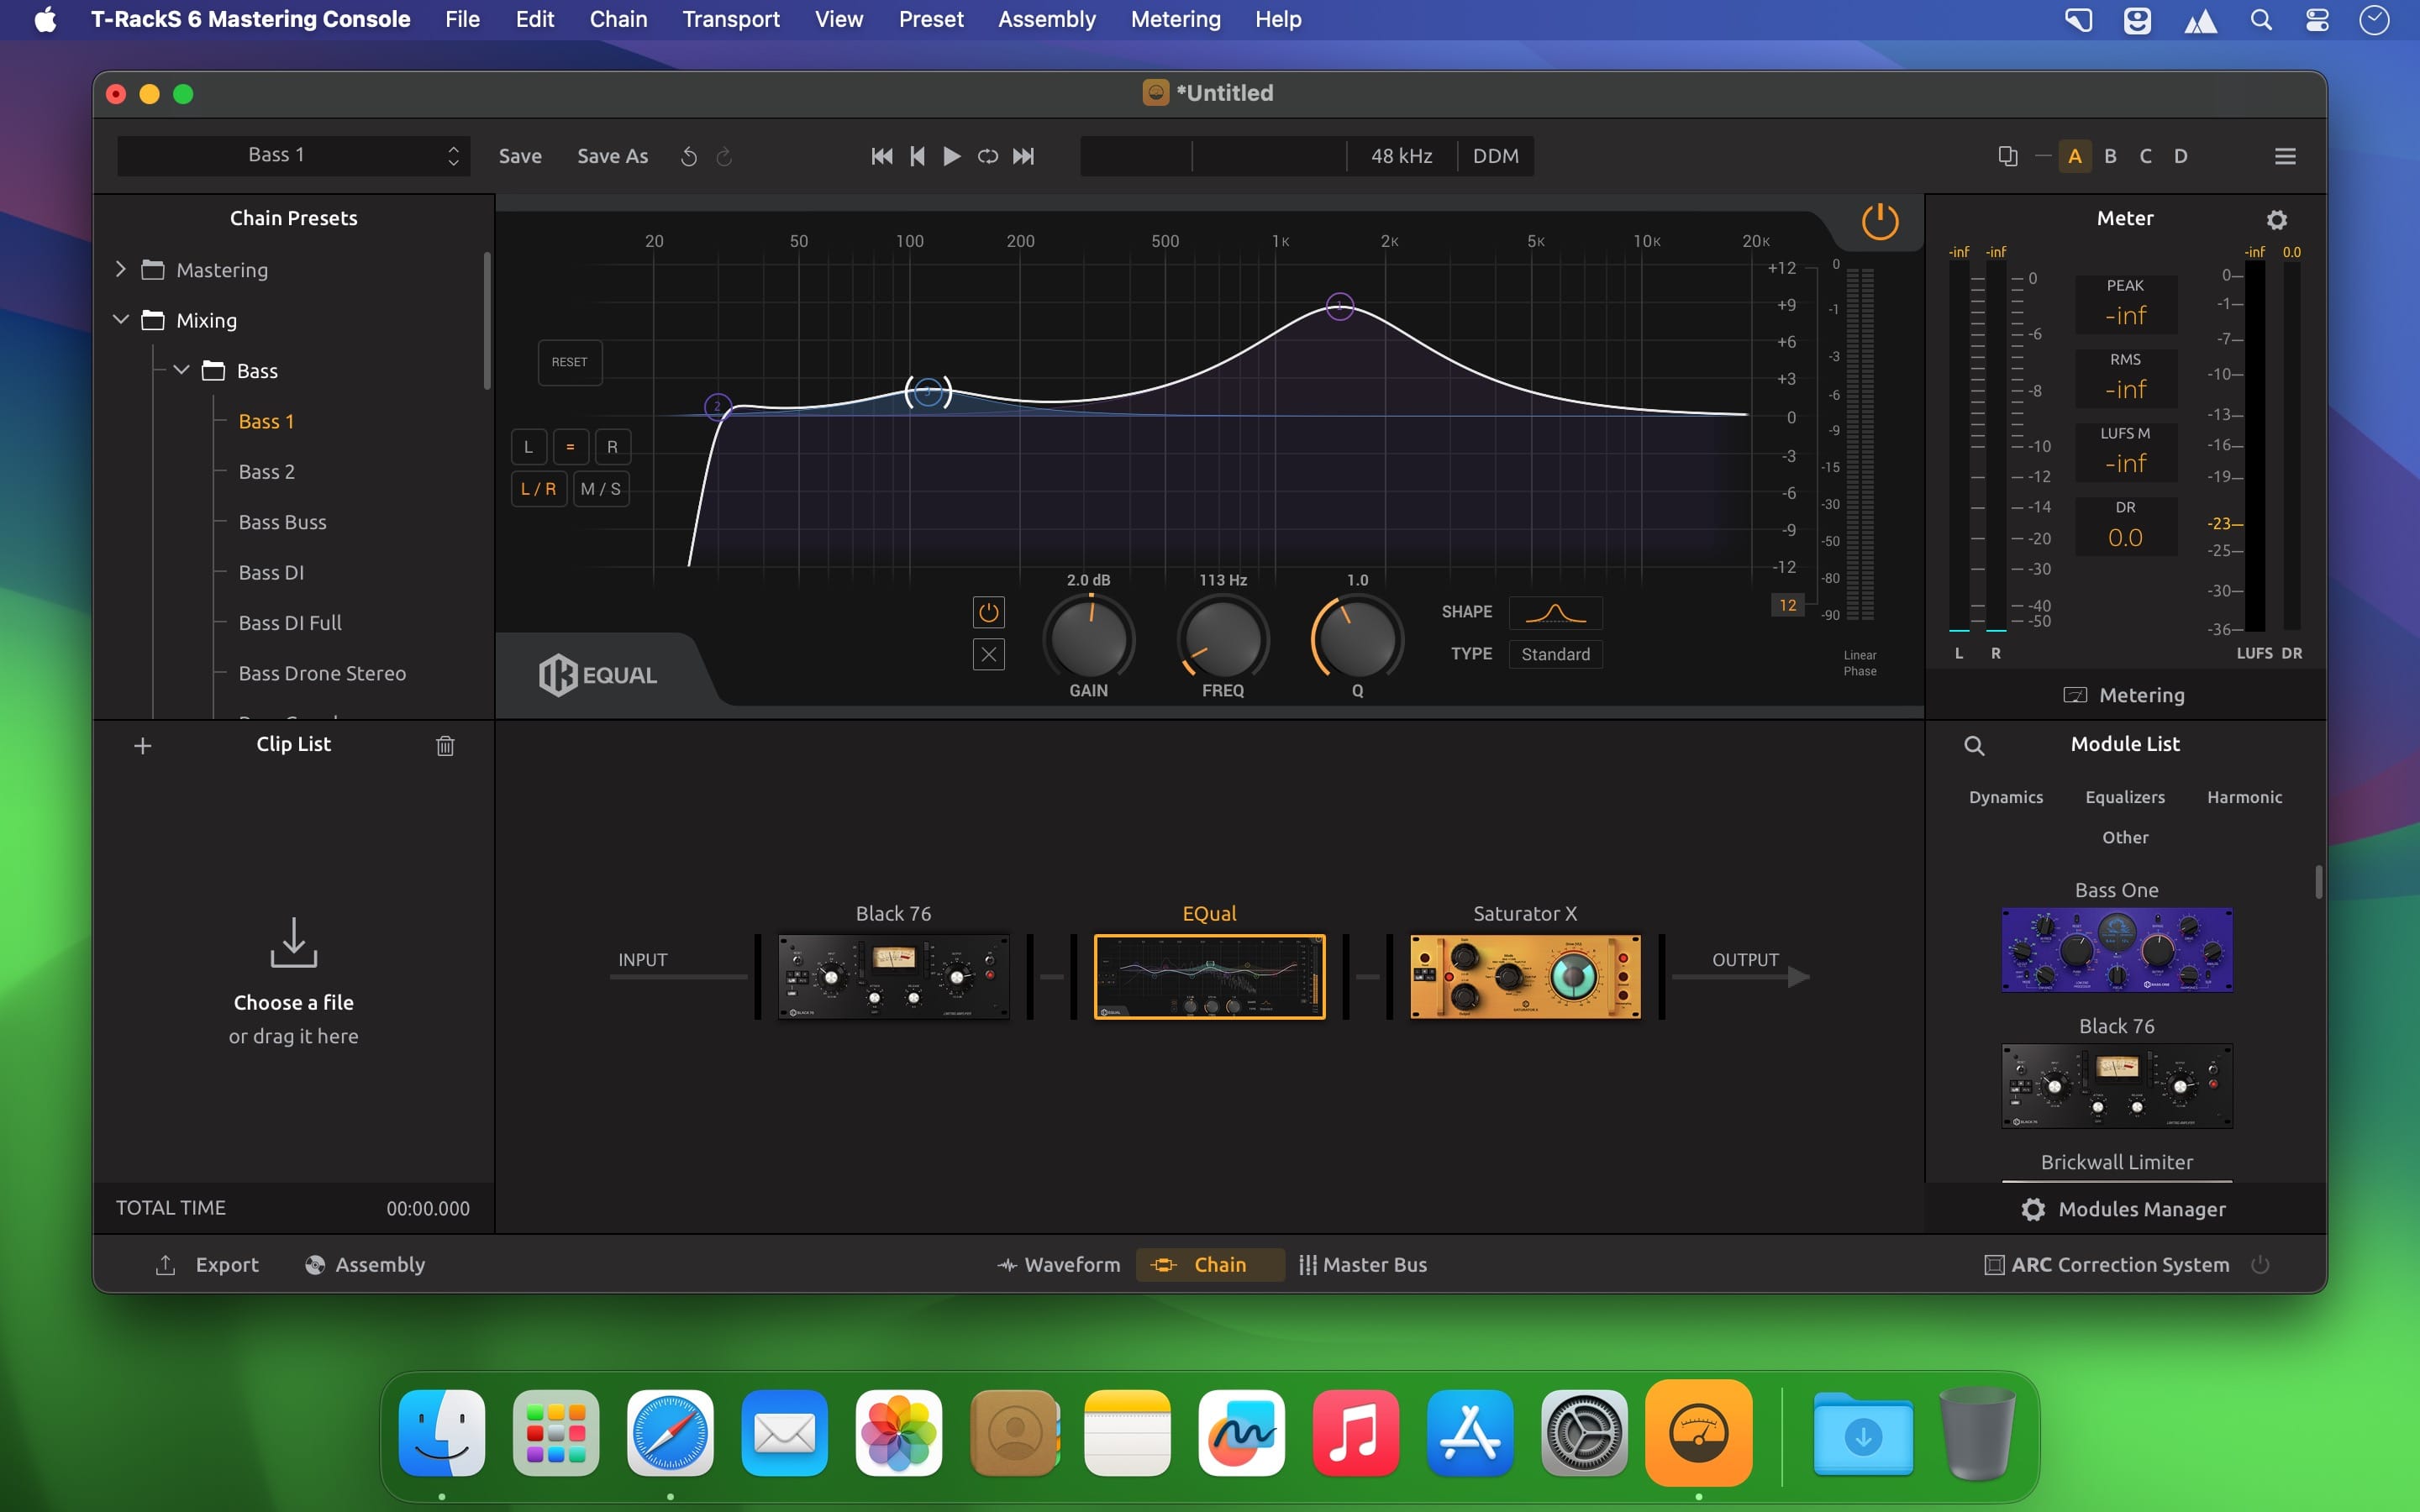The width and height of the screenshot is (2420, 1512).
Task: Switch to the Waveform tab
Action: point(1059,1264)
